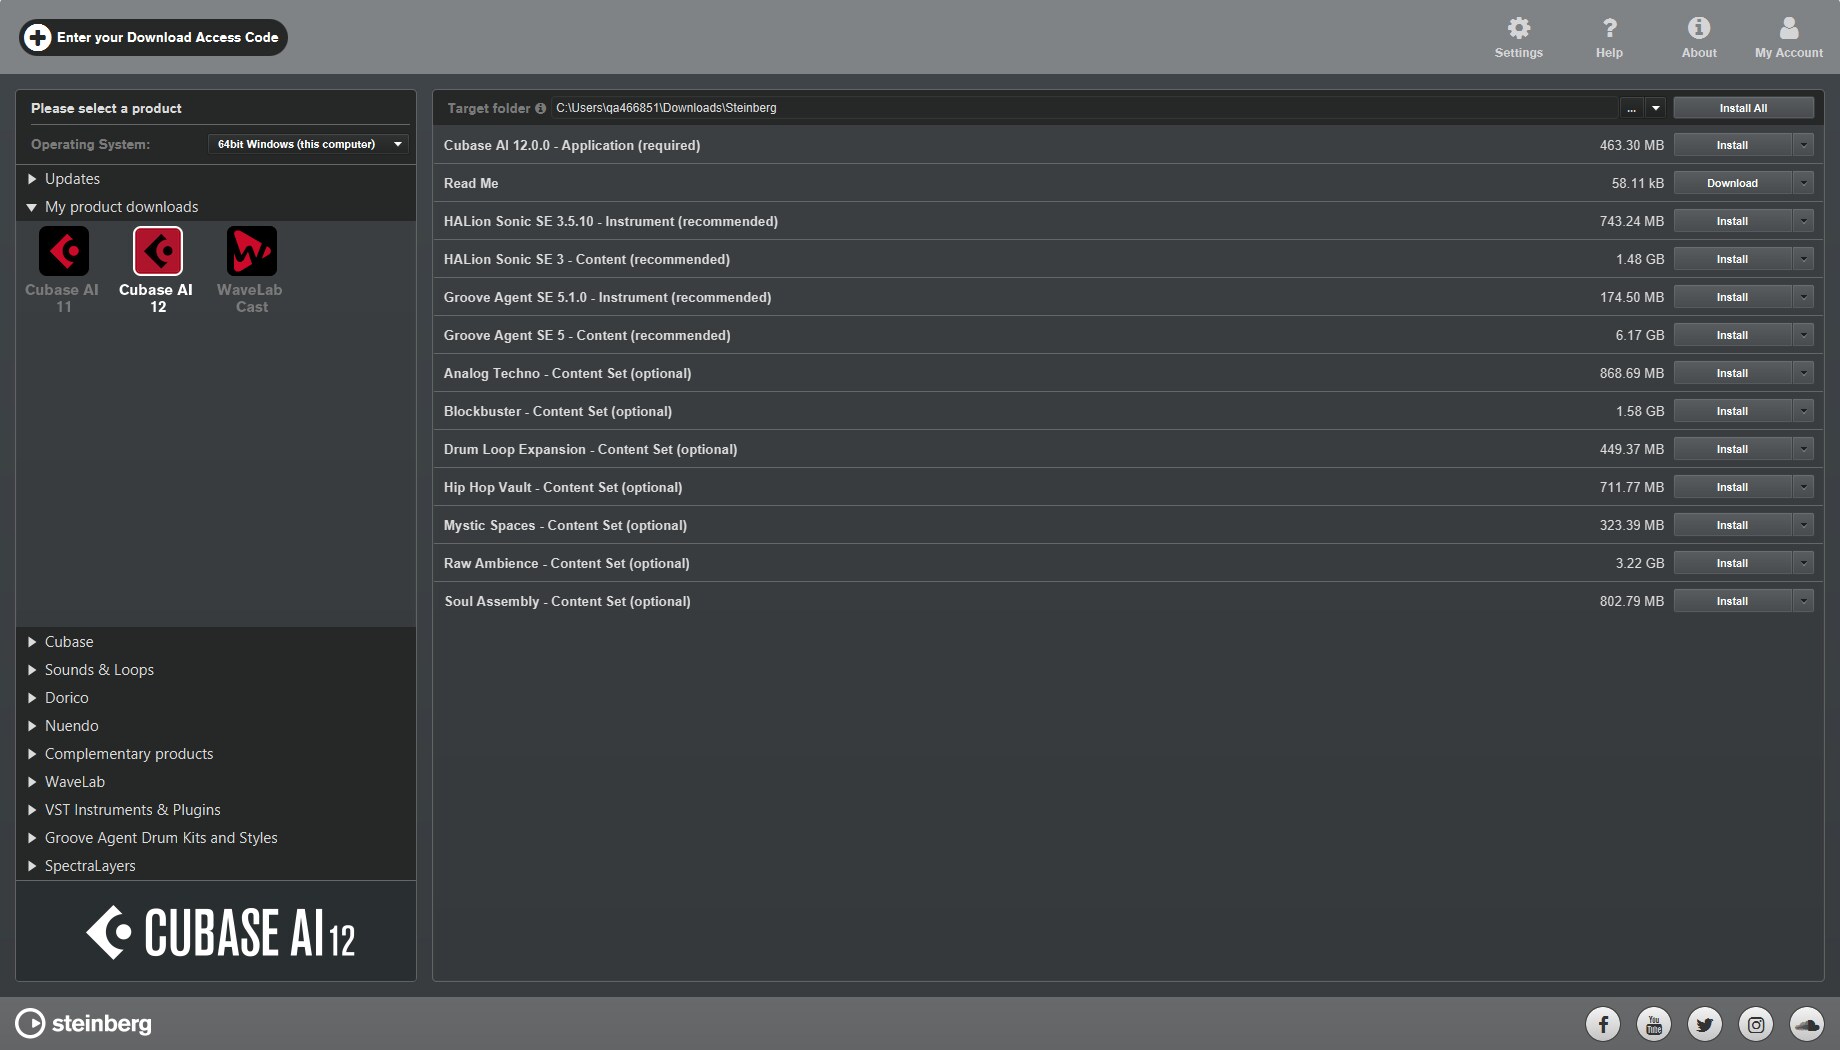Click the target folder path field
The width and height of the screenshot is (1840, 1050).
pos(1080,108)
